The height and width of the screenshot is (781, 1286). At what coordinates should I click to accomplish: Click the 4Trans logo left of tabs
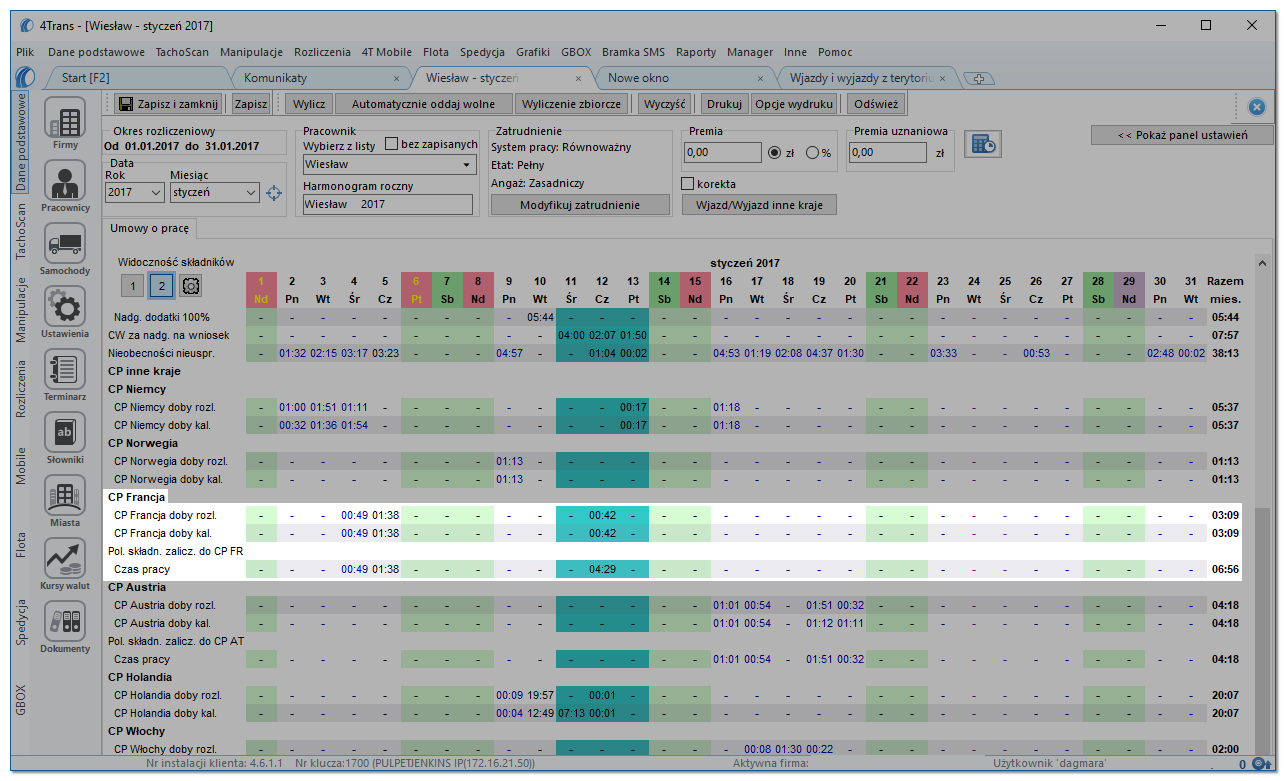click(27, 77)
